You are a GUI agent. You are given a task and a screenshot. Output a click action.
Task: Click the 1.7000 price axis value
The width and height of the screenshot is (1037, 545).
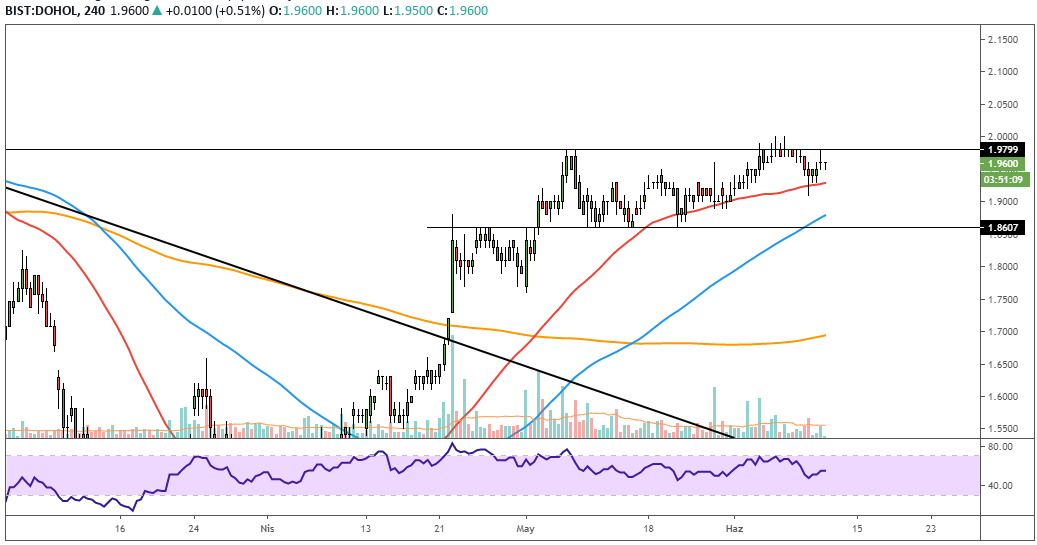[1003, 331]
